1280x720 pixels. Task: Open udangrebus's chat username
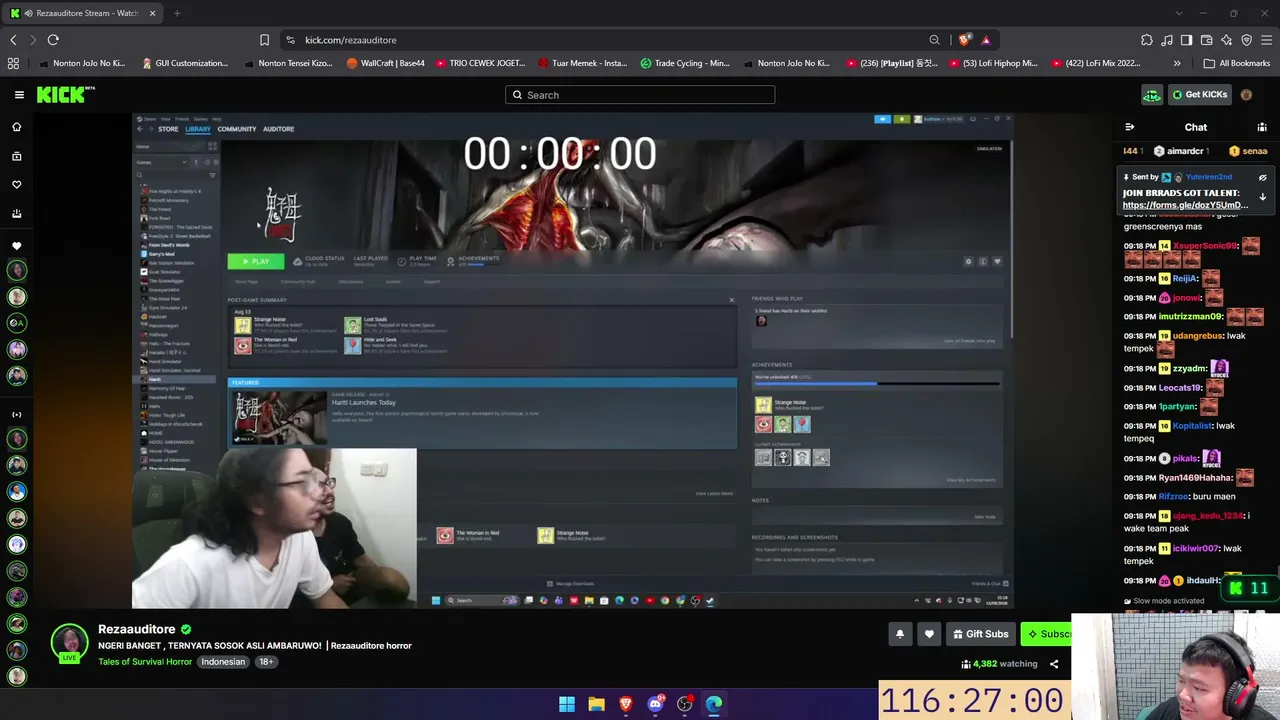1198,336
